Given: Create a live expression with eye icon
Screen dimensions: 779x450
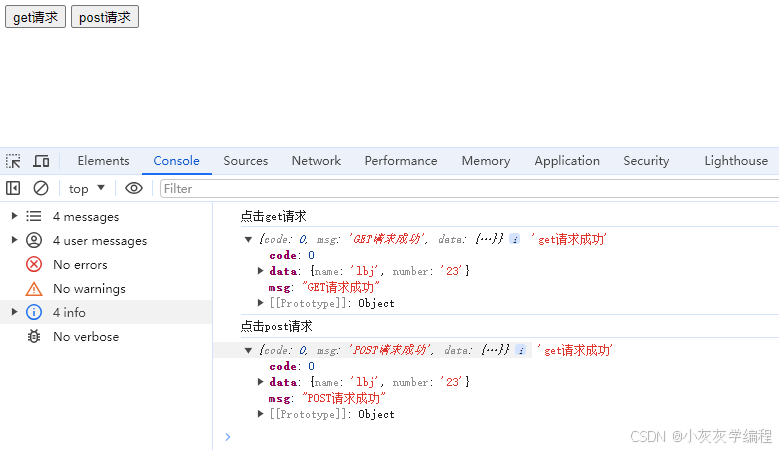Looking at the screenshot, I should coord(134,188).
